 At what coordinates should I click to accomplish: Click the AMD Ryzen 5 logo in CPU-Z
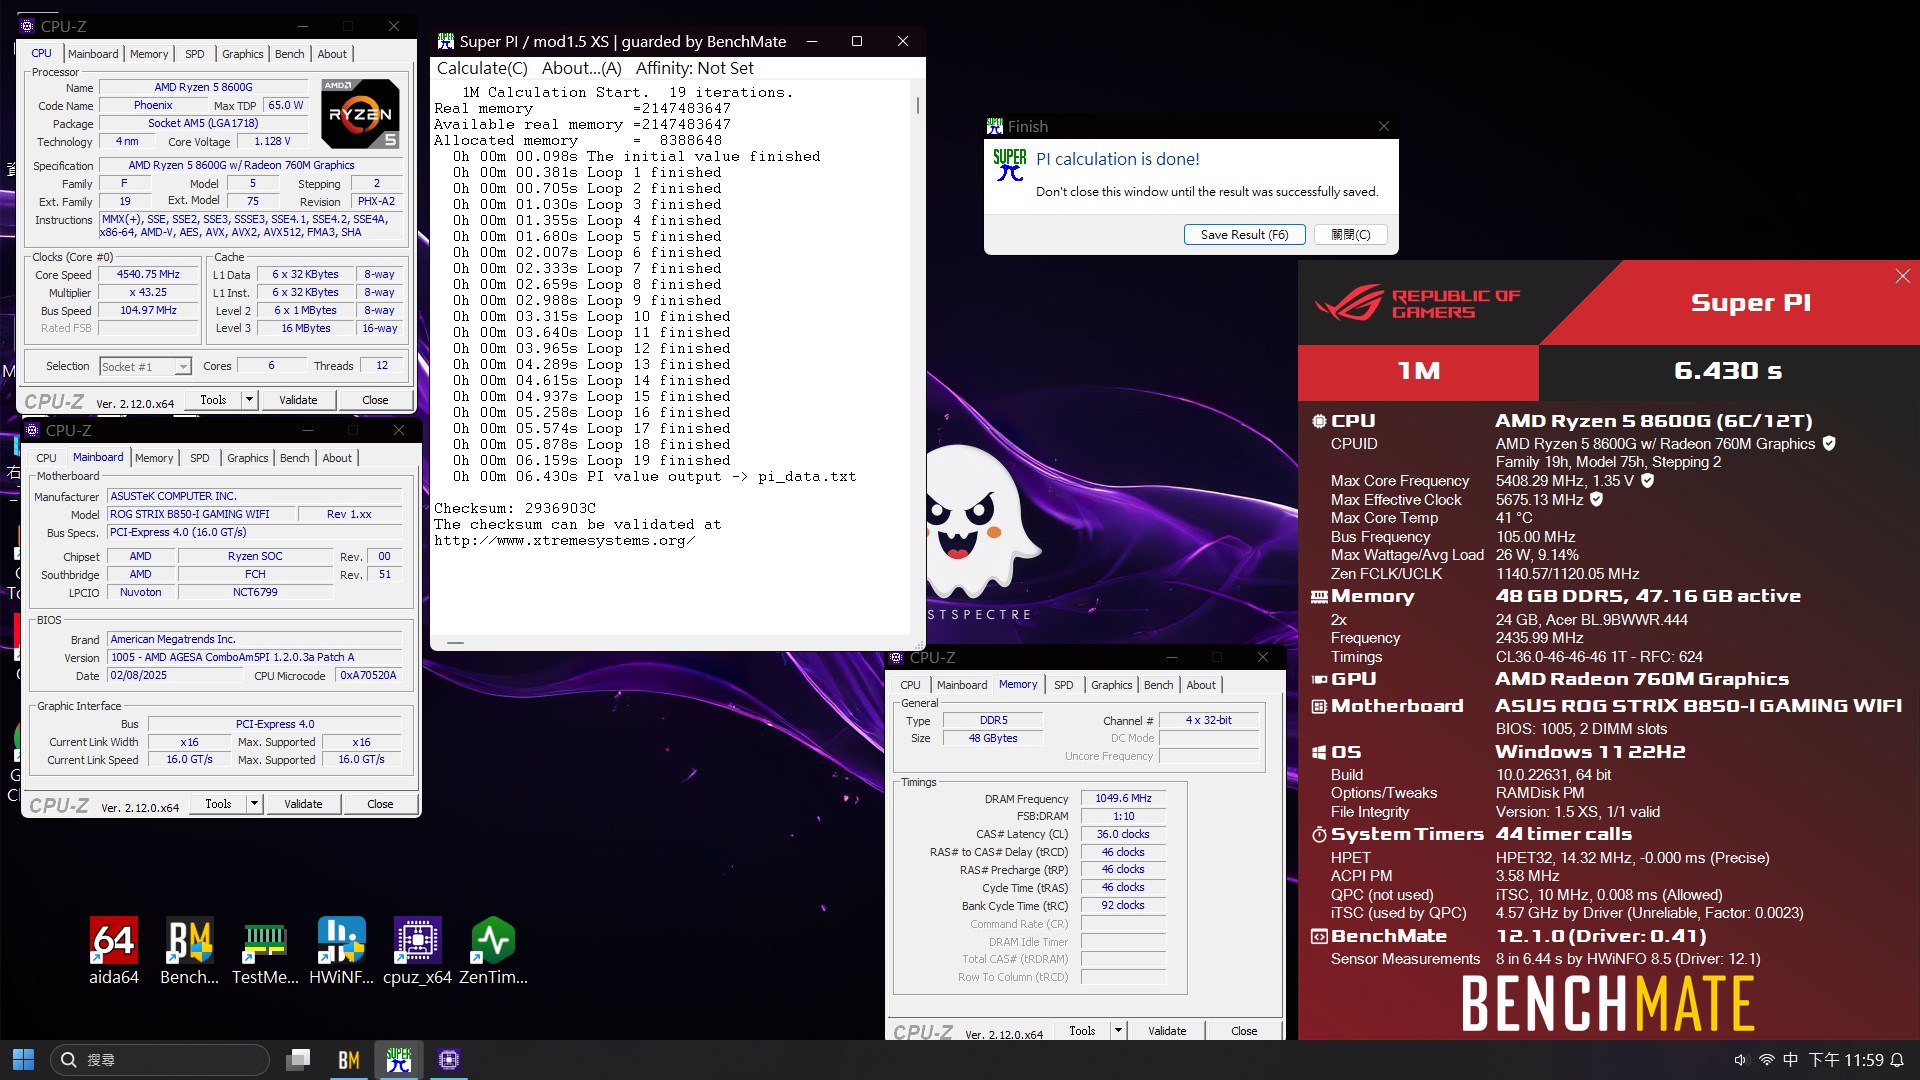coord(361,113)
